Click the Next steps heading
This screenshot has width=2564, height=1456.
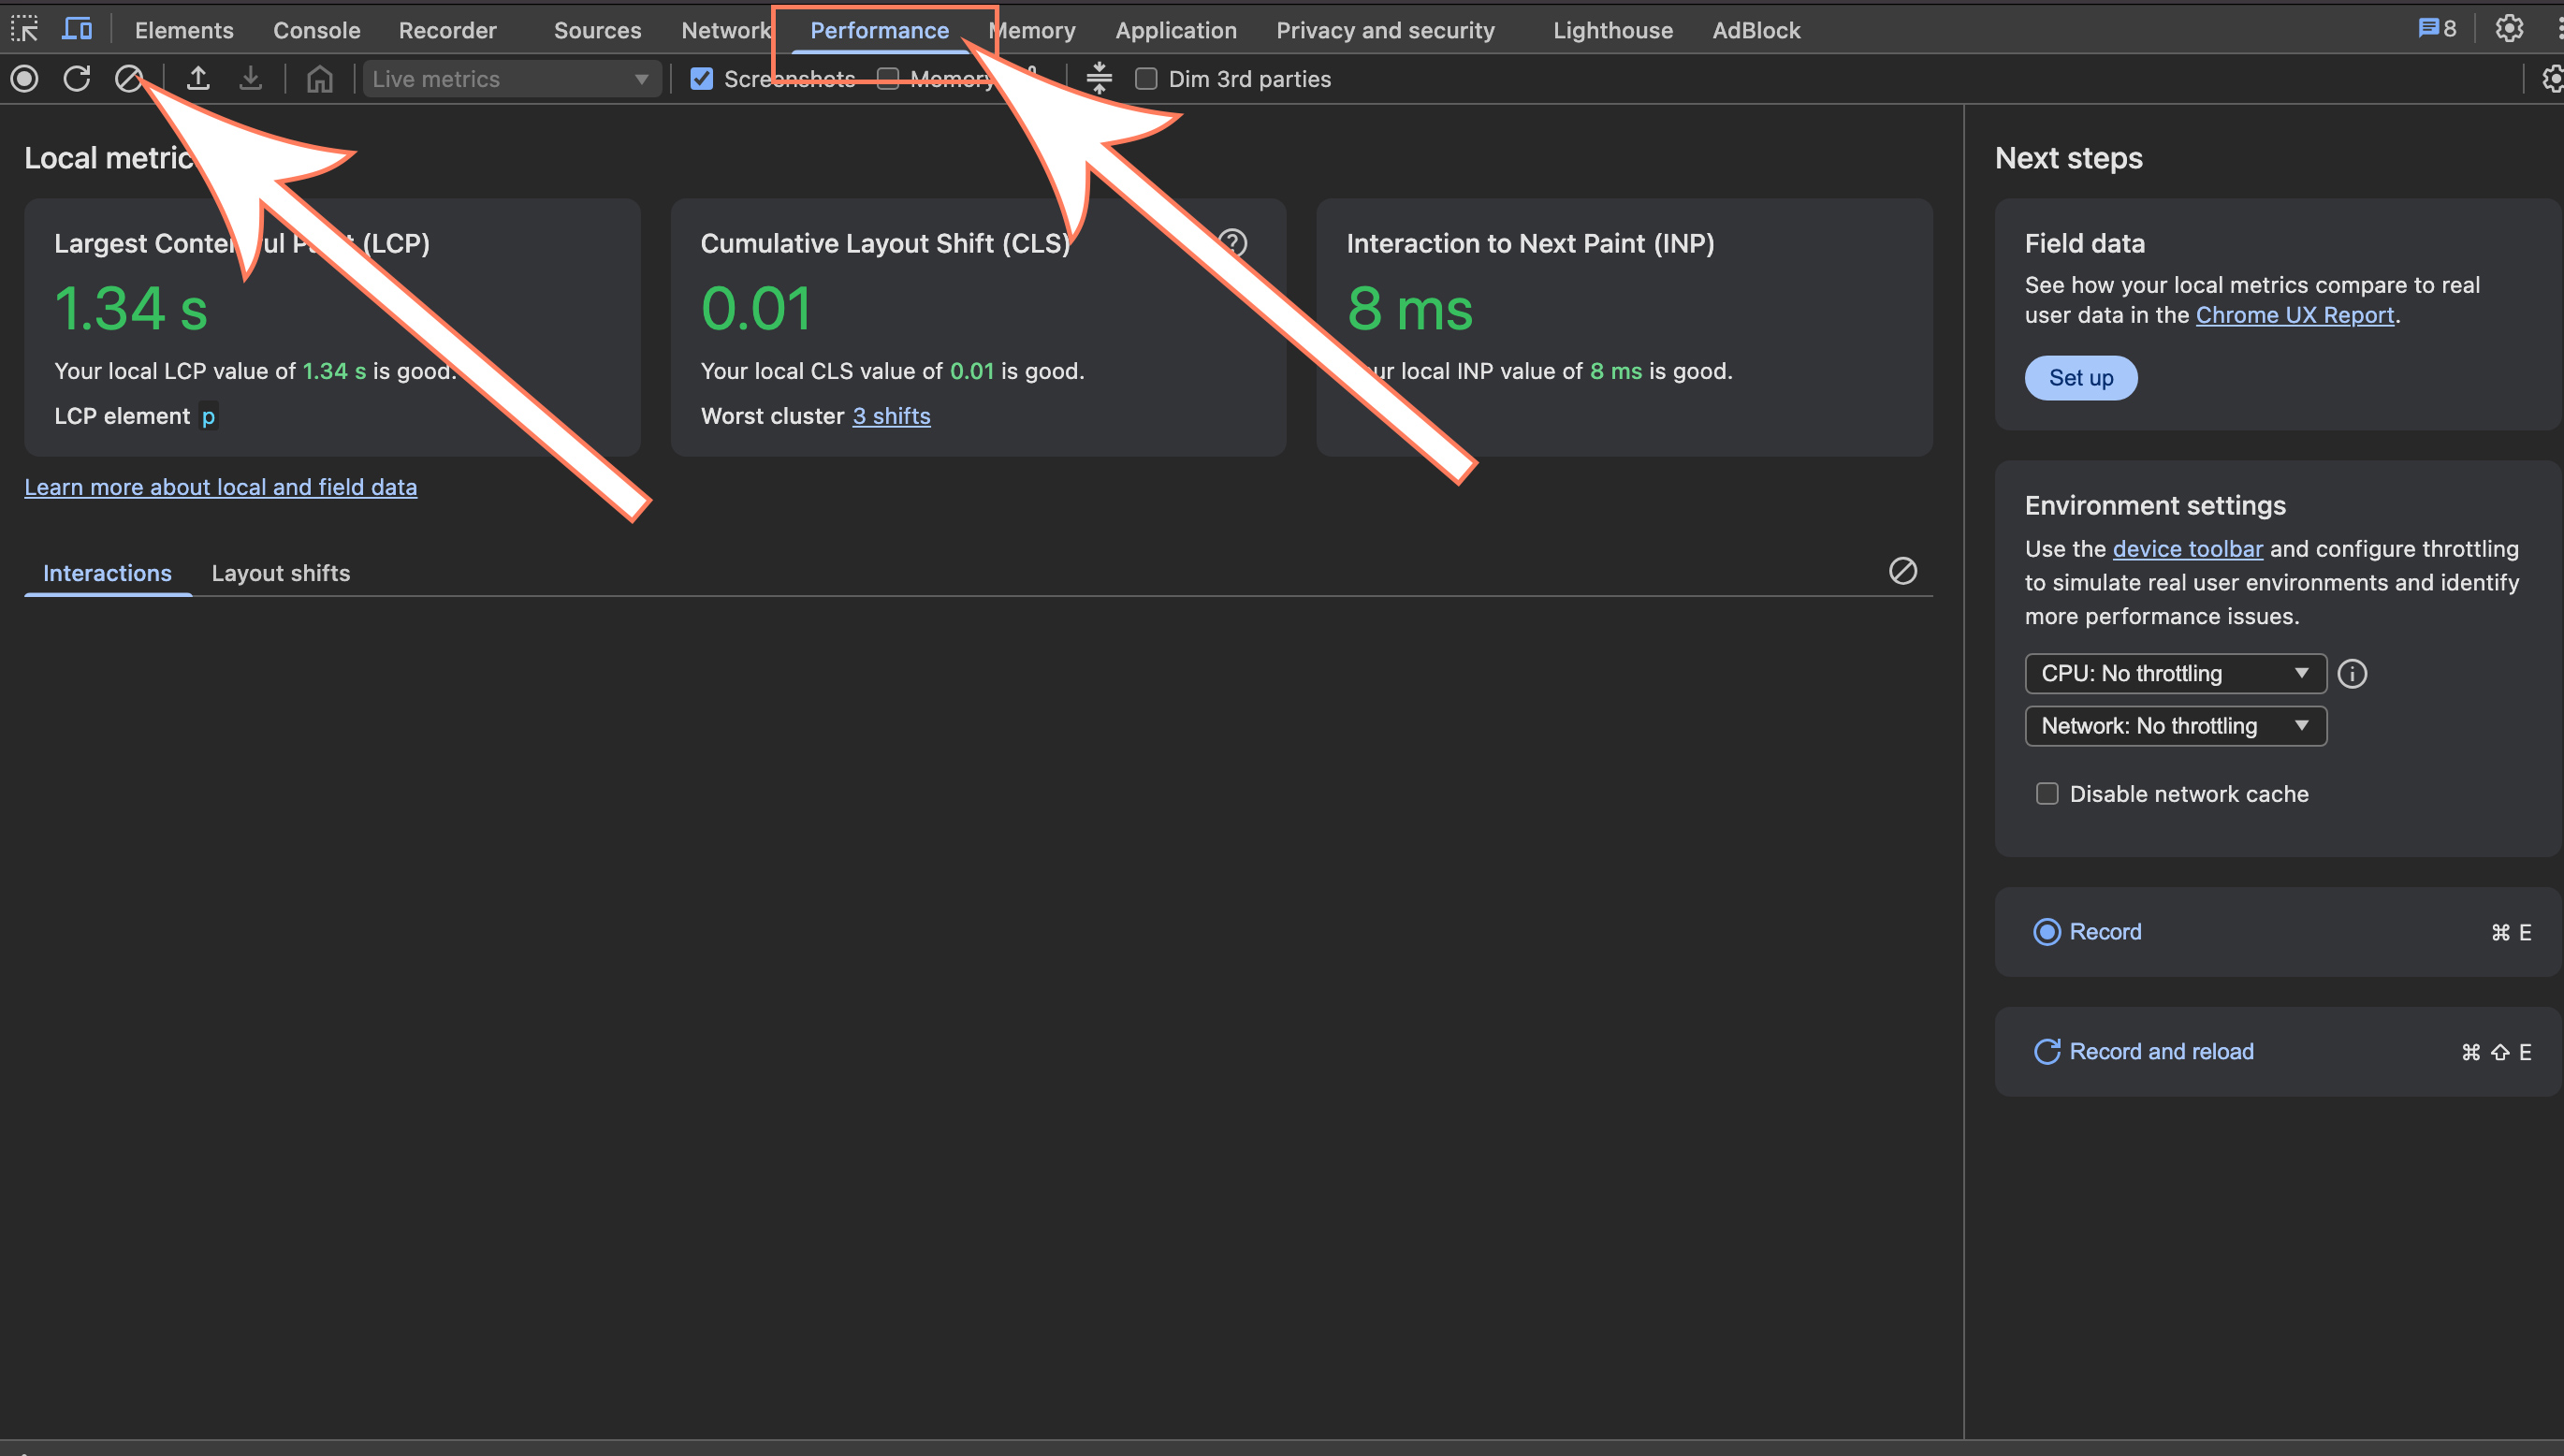[x=2069, y=158]
